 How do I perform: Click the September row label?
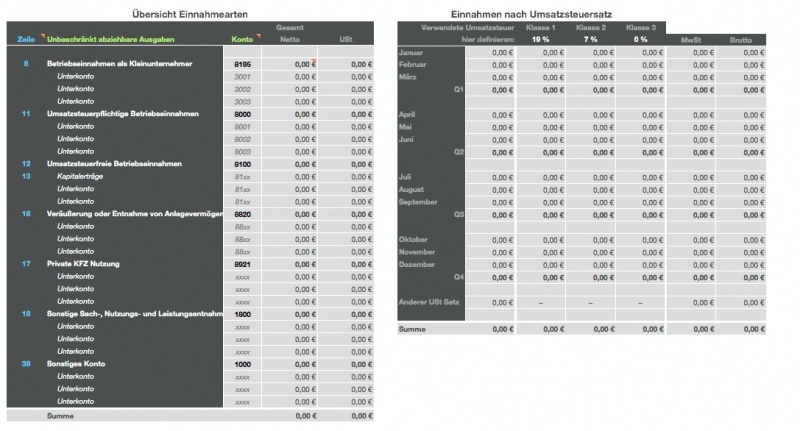[x=418, y=202]
